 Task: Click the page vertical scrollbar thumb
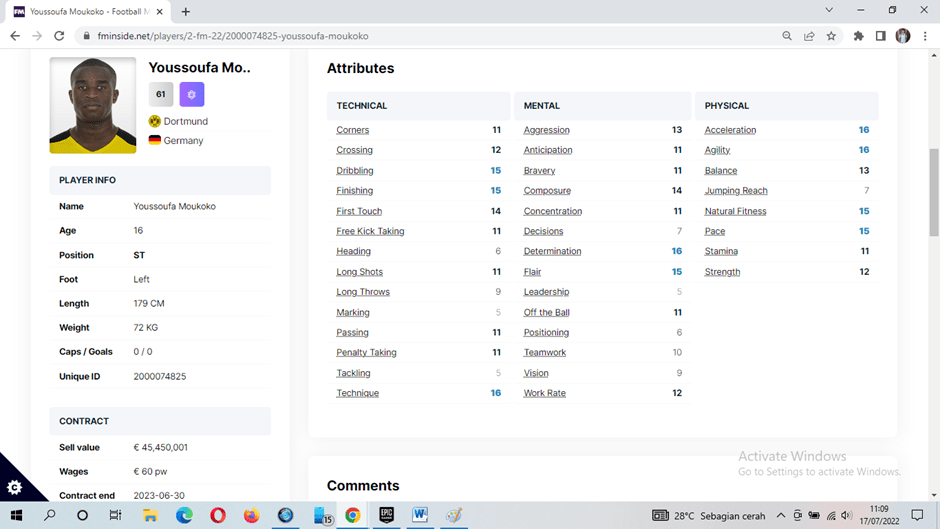934,192
